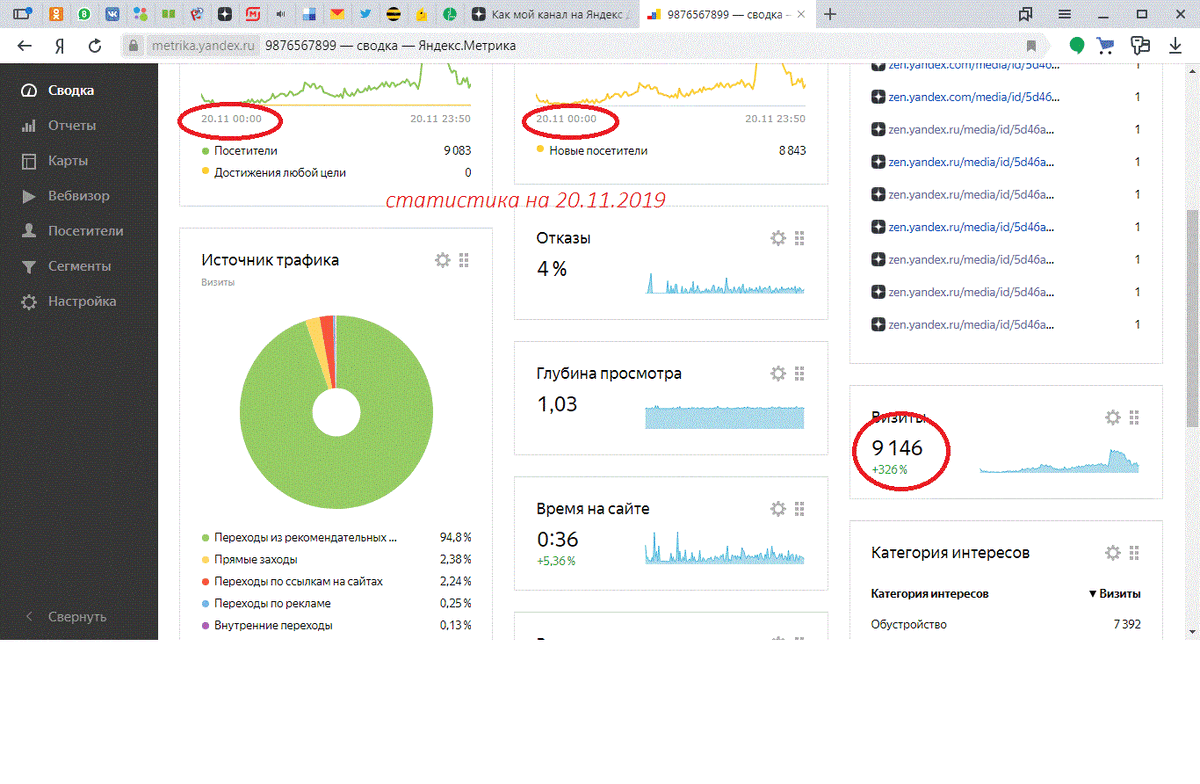Open settings gear of Отказы widget
The height and width of the screenshot is (784, 1200).
click(x=778, y=238)
